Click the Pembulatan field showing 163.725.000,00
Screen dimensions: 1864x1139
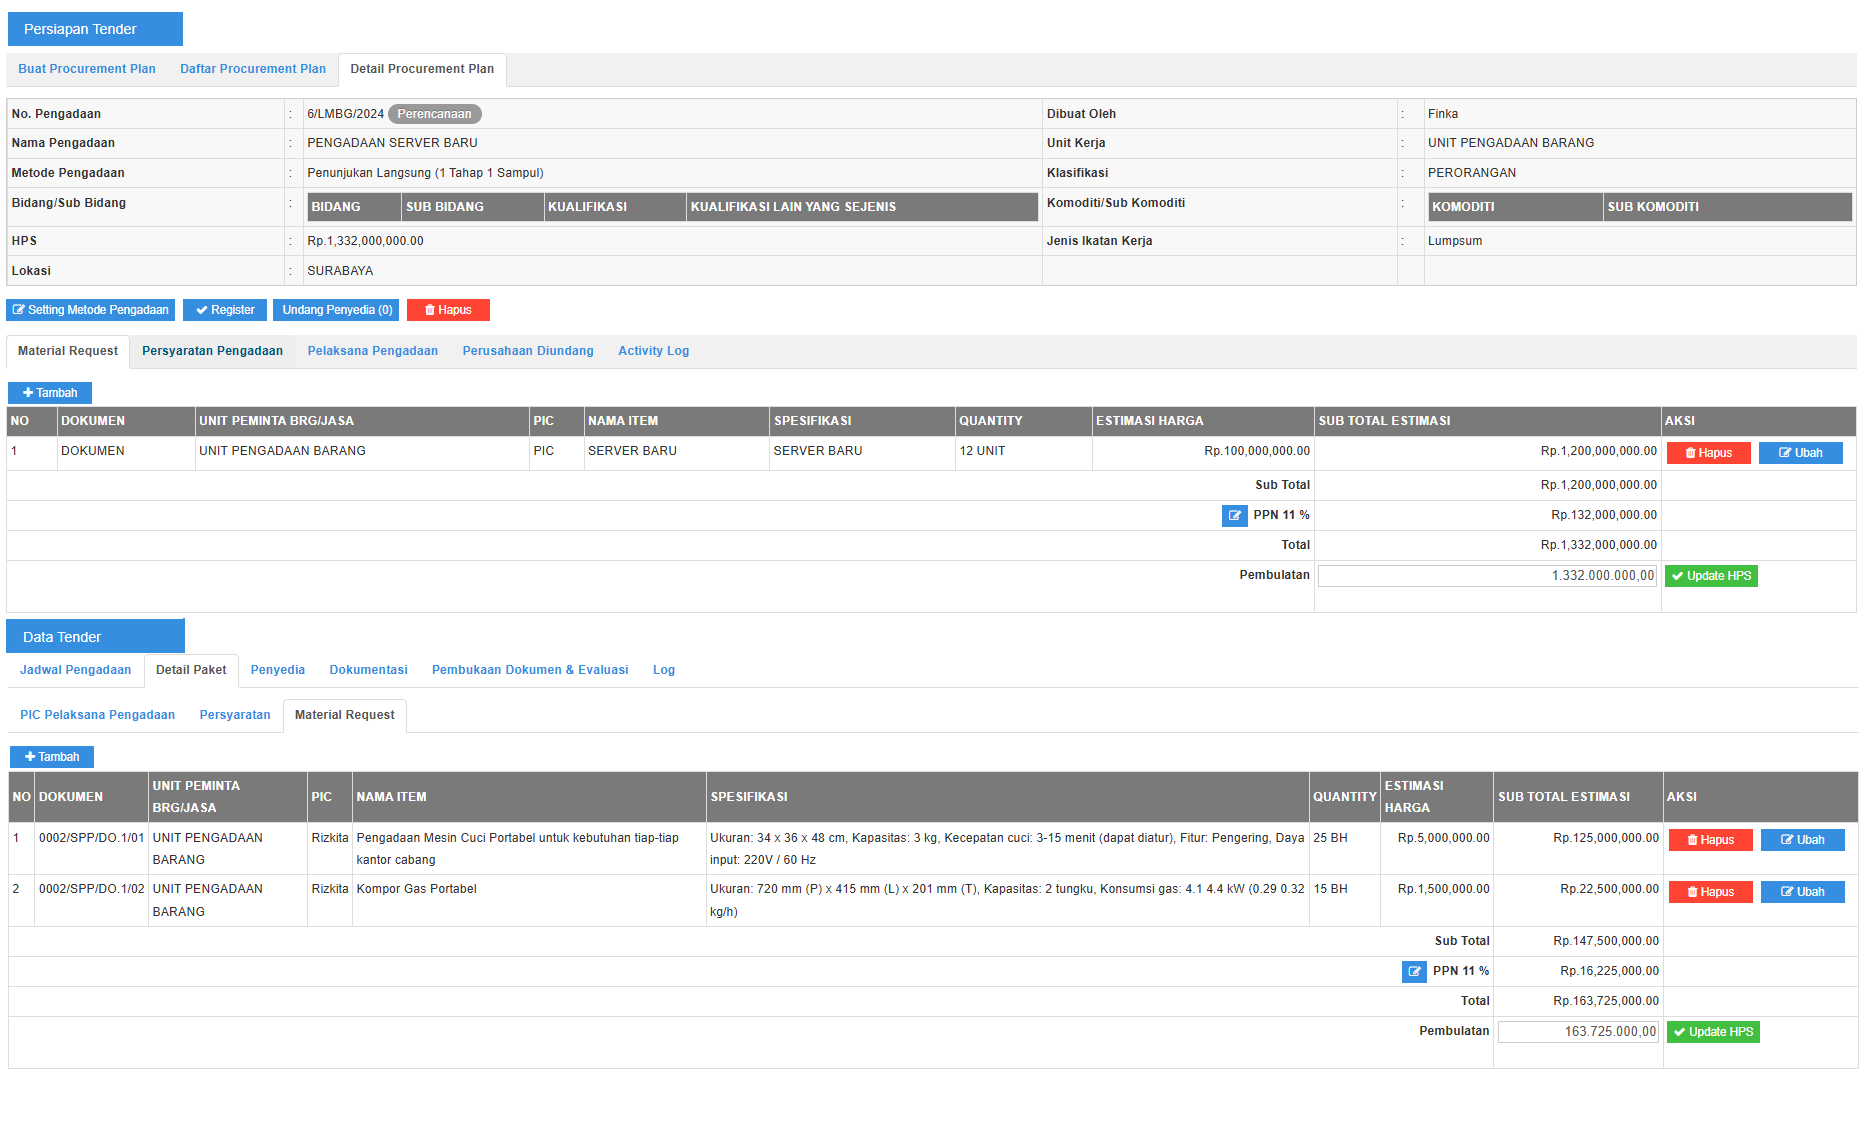pos(1577,1032)
